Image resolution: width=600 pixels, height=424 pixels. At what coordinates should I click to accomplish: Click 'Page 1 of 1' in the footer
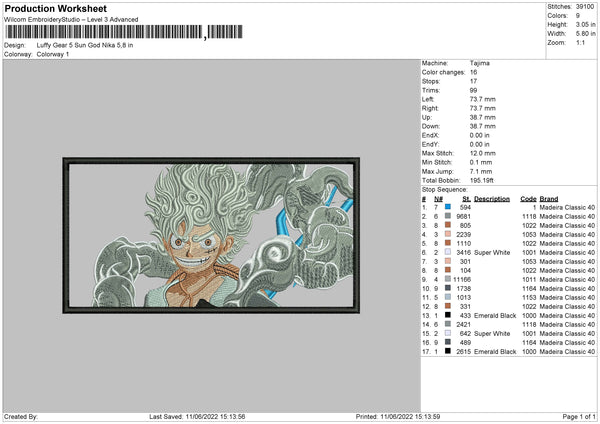pyautogui.click(x=579, y=416)
